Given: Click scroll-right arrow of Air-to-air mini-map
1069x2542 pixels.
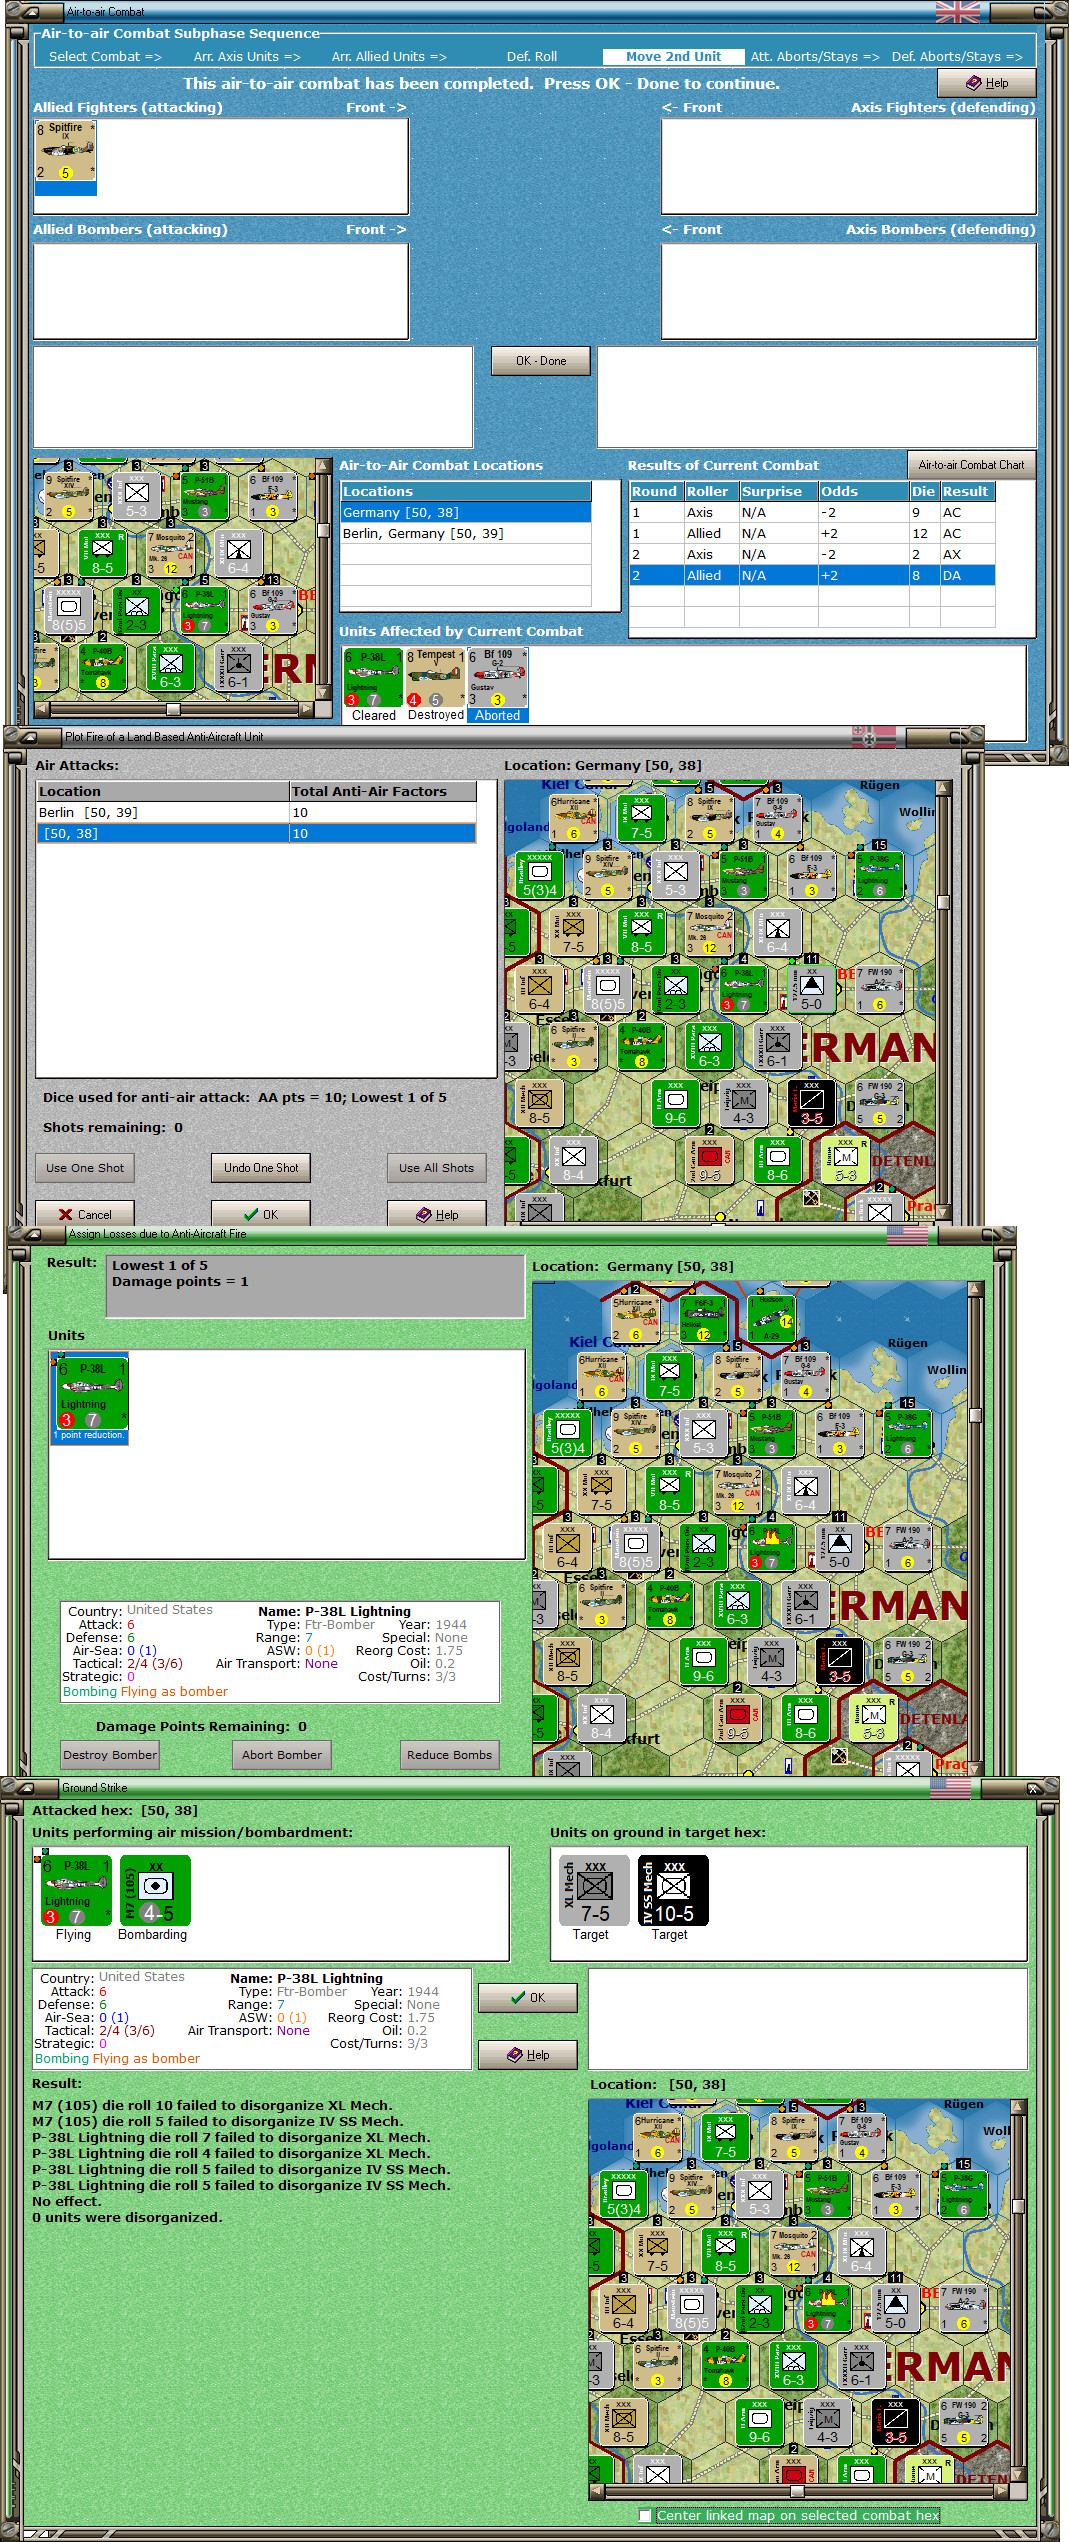Looking at the screenshot, I should click(307, 709).
